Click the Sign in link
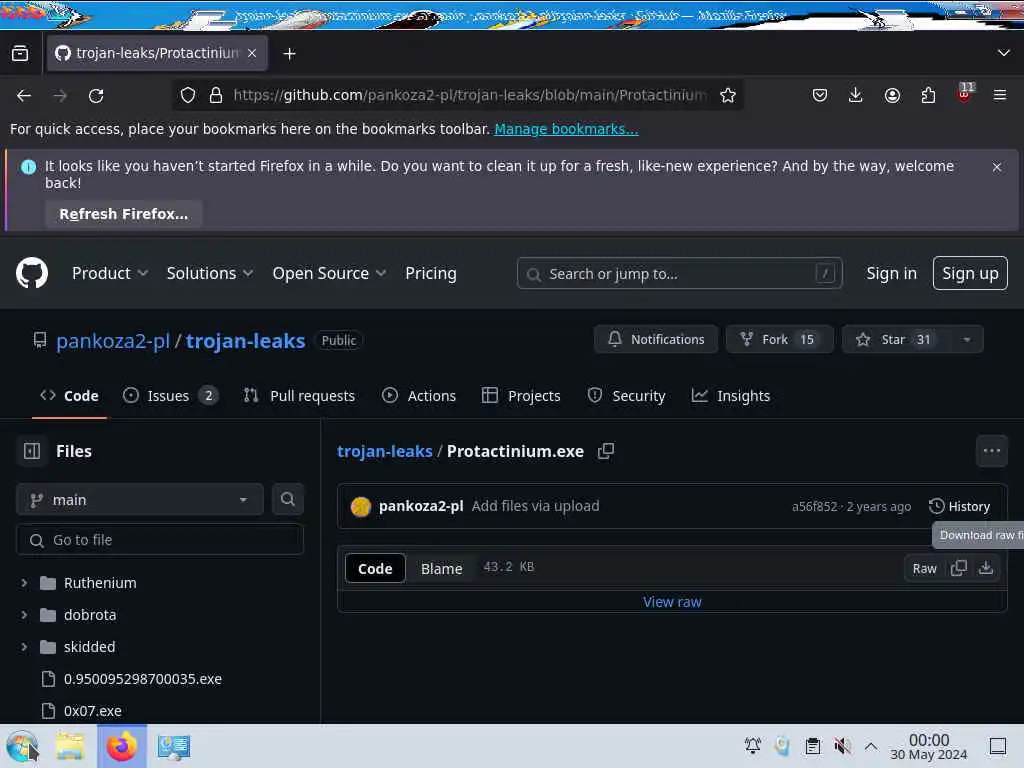The image size is (1024, 768). [891, 274]
